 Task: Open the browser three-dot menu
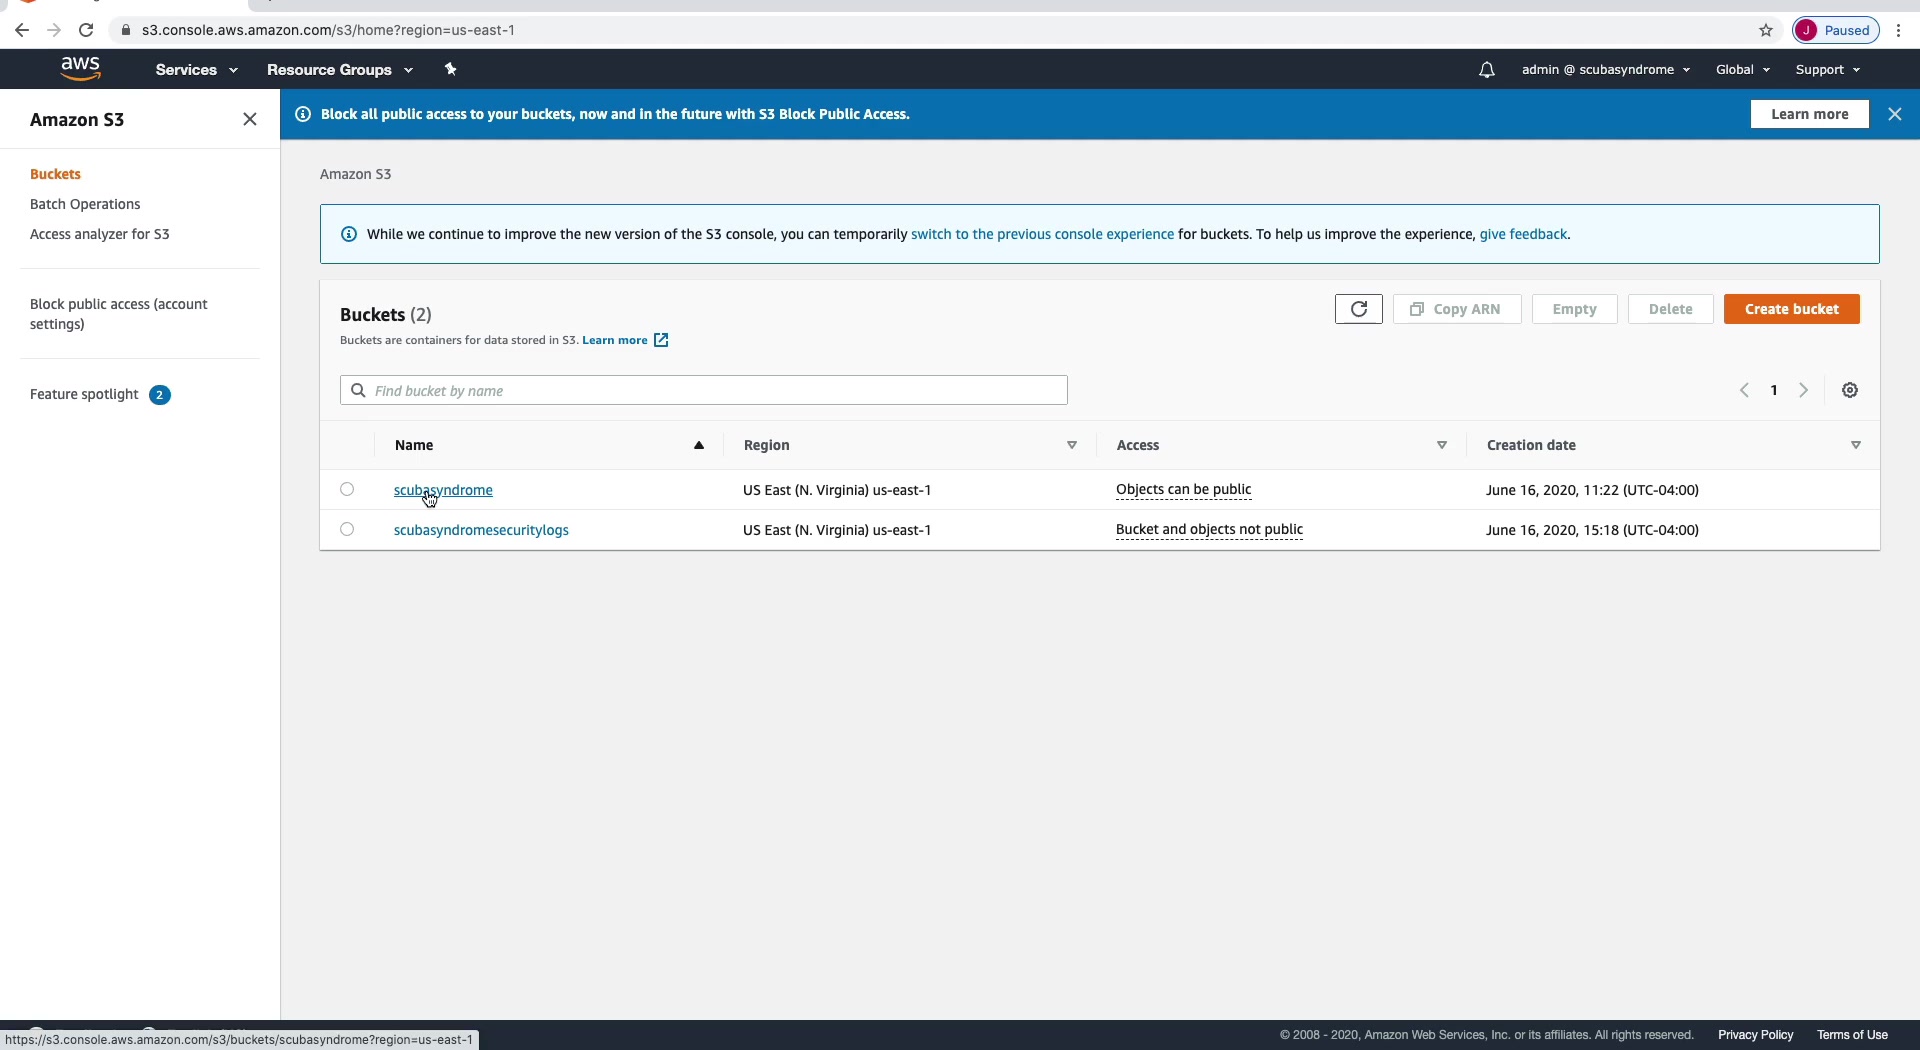(1899, 30)
